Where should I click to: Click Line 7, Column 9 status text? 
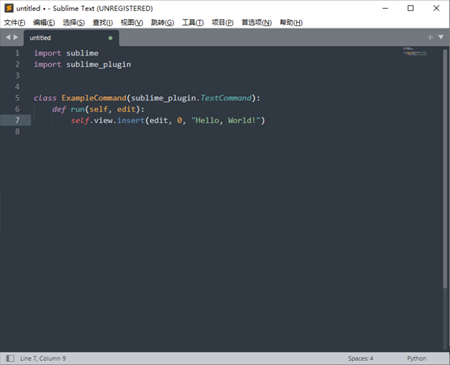(43, 358)
